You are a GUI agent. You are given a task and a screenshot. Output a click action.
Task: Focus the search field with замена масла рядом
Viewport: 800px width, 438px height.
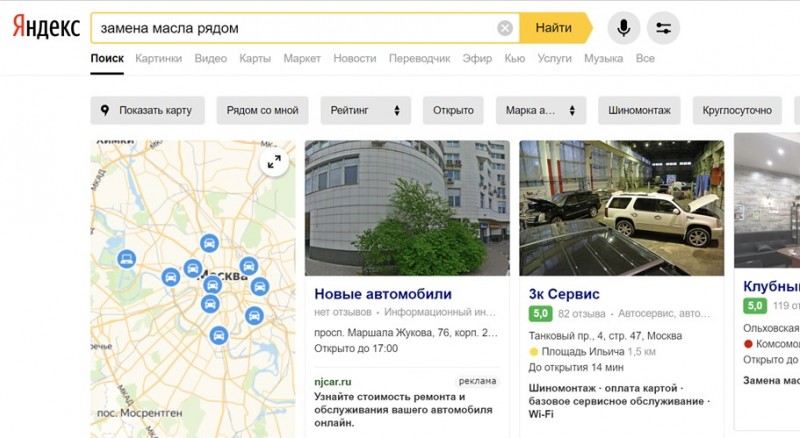coord(305,28)
